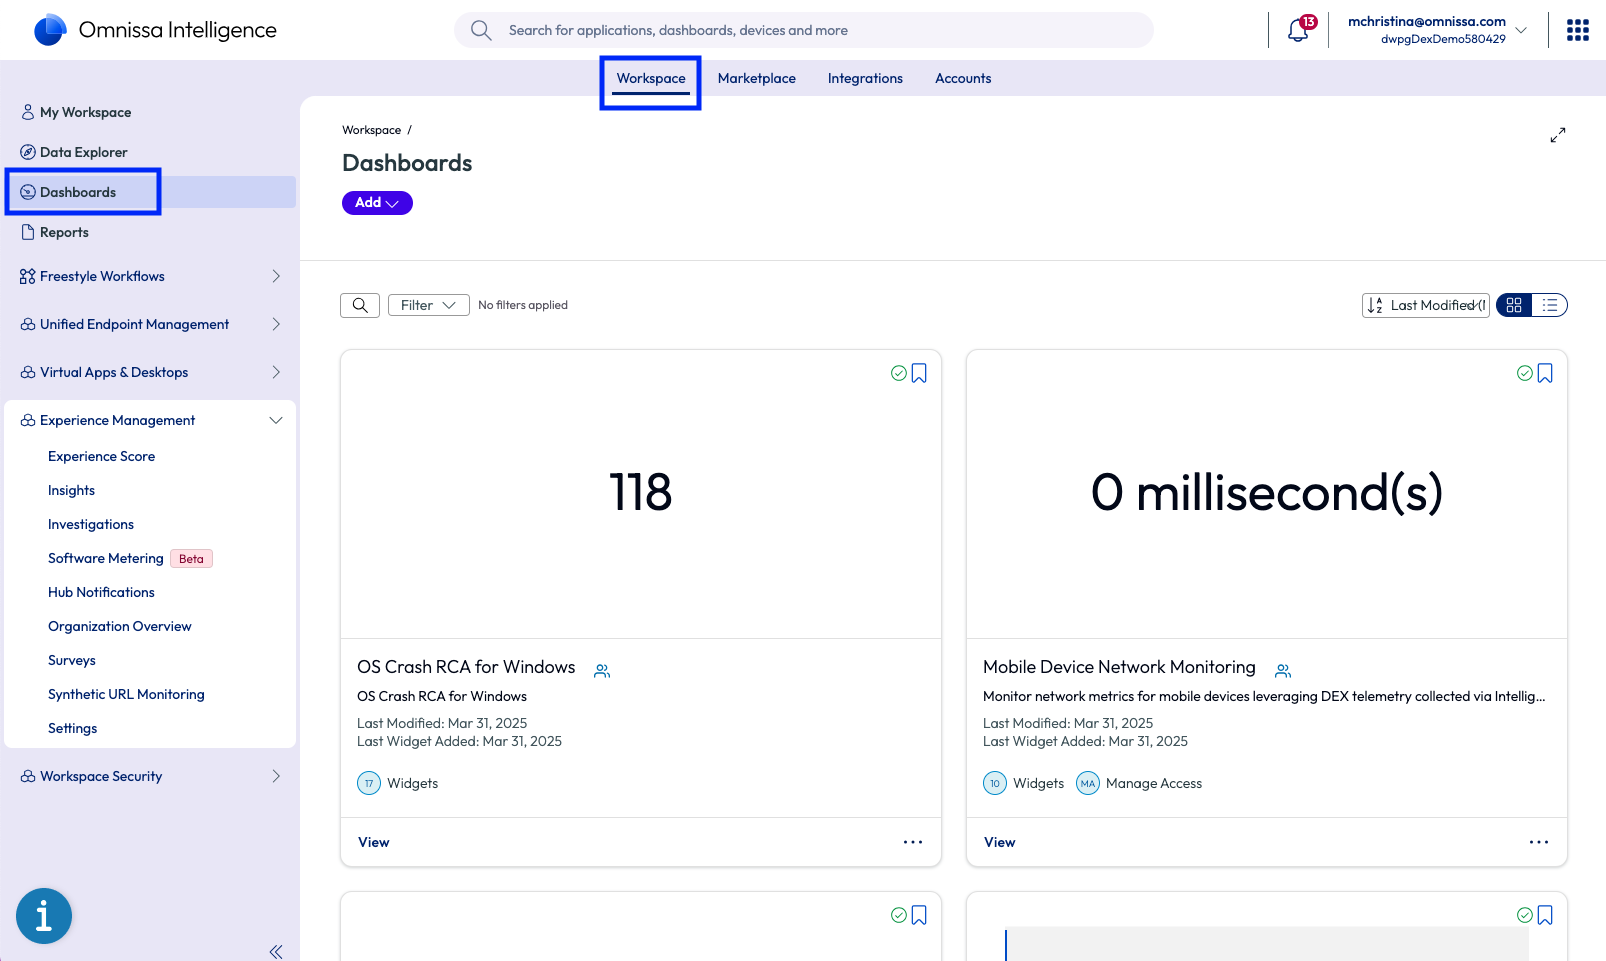This screenshot has width=1606, height=961.
Task: Open the Last Modified sort dropdown
Action: (1426, 305)
